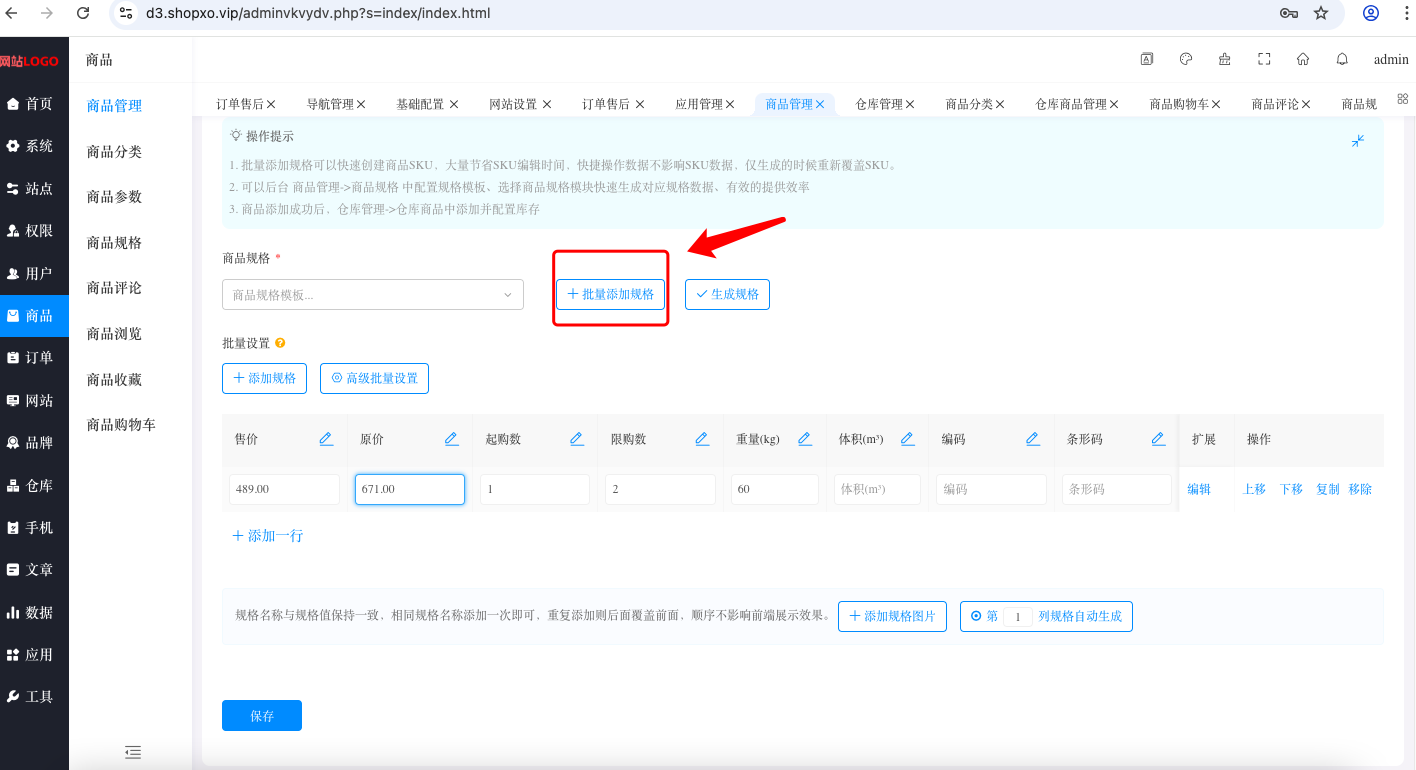Click the edit pencil beside 体积(m³) column
Screen dimensions: 1416x770
click(x=908, y=439)
